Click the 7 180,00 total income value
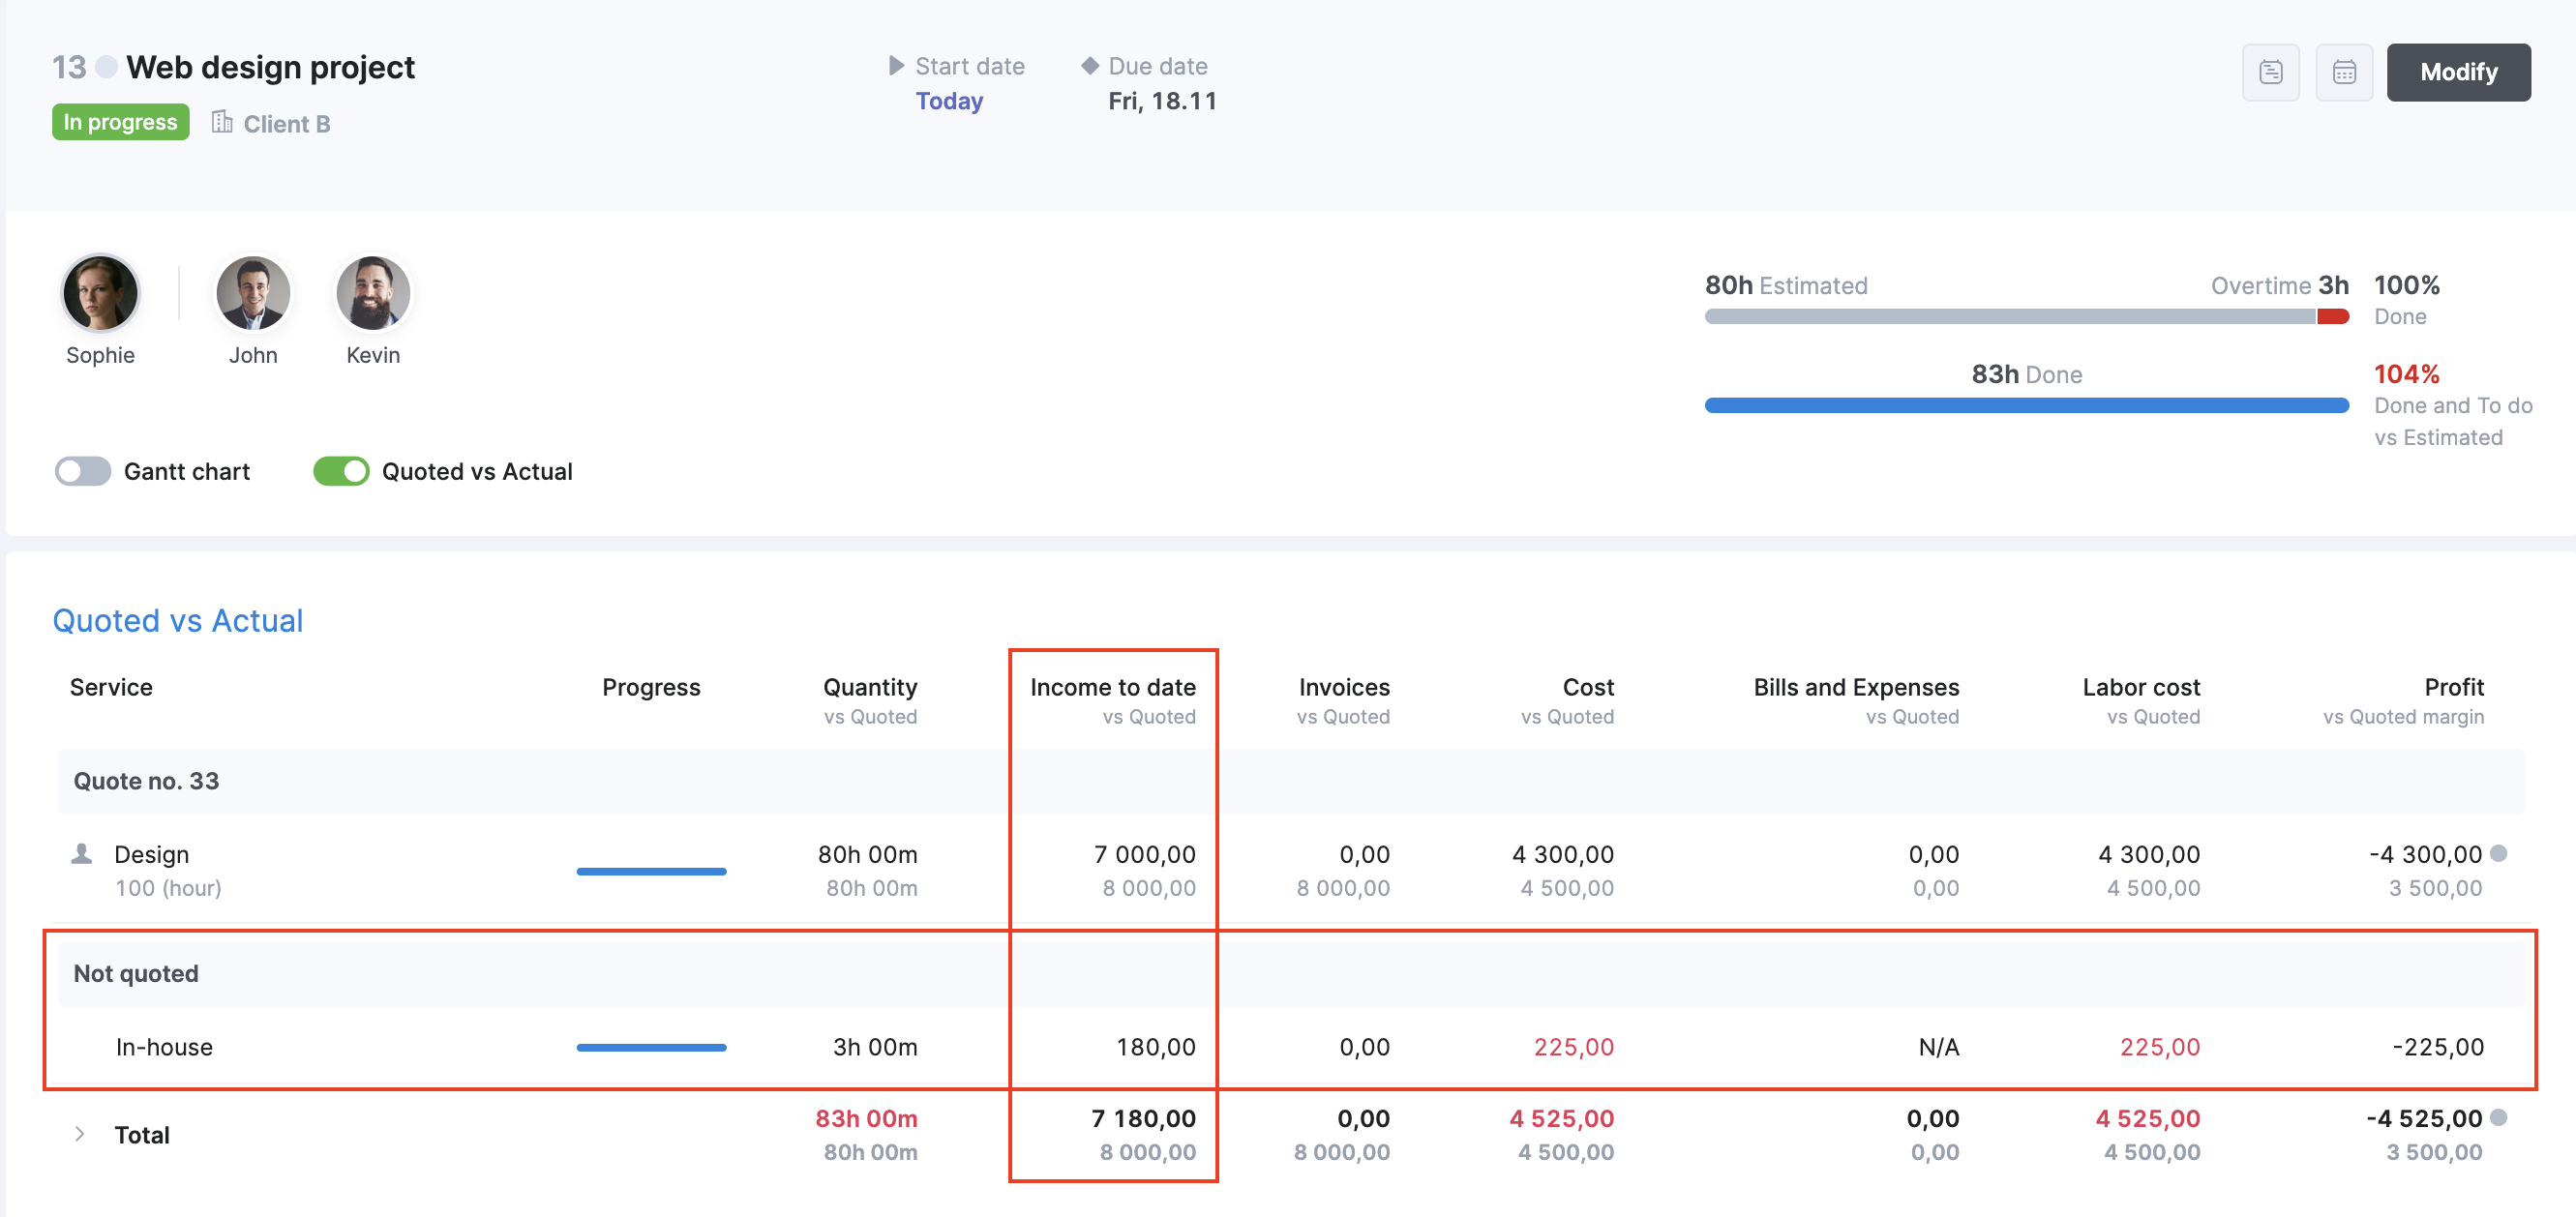This screenshot has height=1217, width=2576. coord(1143,1118)
